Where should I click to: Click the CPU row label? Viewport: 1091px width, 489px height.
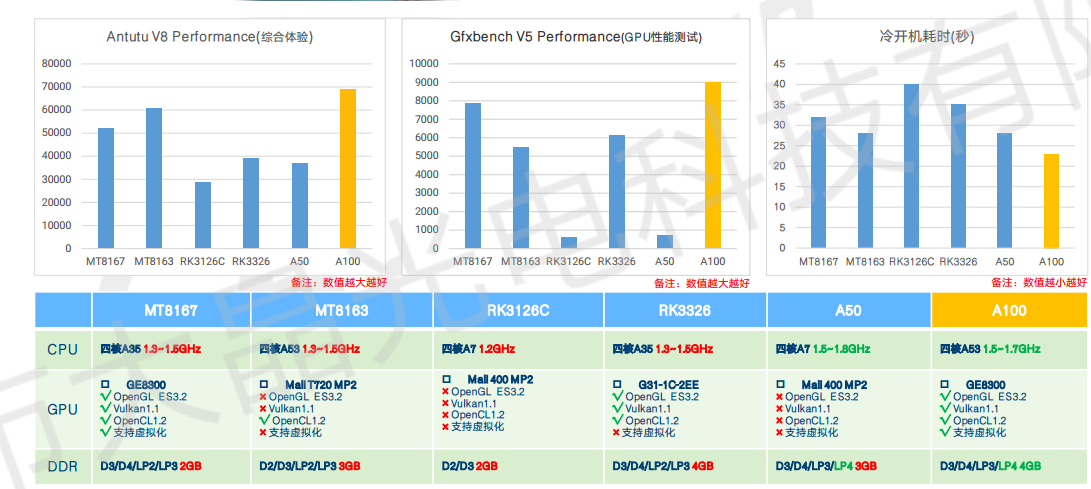pos(63,349)
